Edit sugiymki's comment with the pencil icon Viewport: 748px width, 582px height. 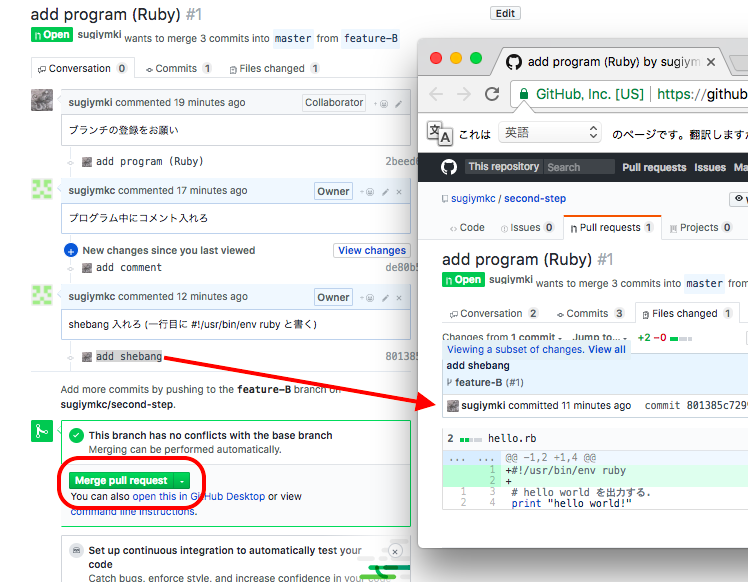(x=399, y=103)
